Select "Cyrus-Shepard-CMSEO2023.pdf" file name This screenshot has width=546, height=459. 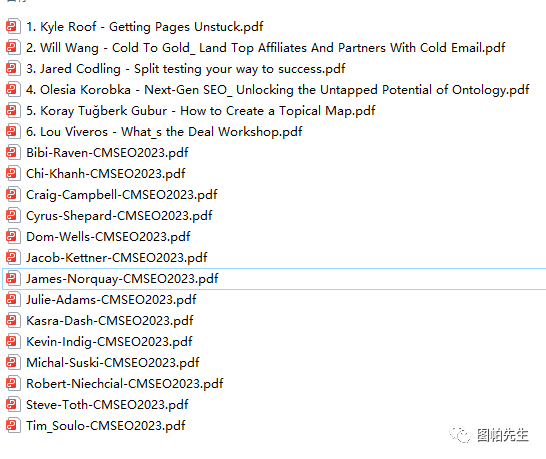[119, 216]
